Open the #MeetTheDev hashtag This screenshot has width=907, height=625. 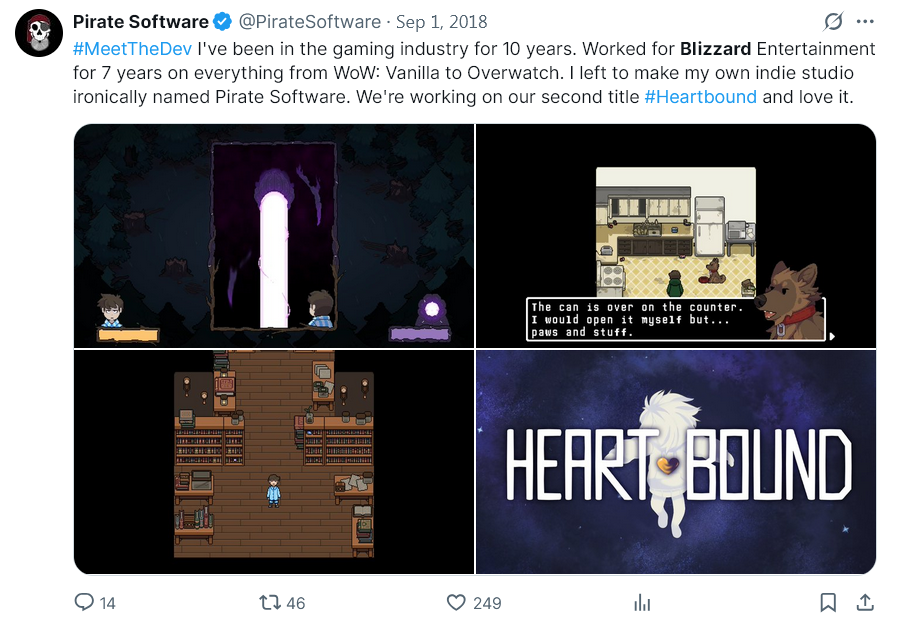pos(132,49)
